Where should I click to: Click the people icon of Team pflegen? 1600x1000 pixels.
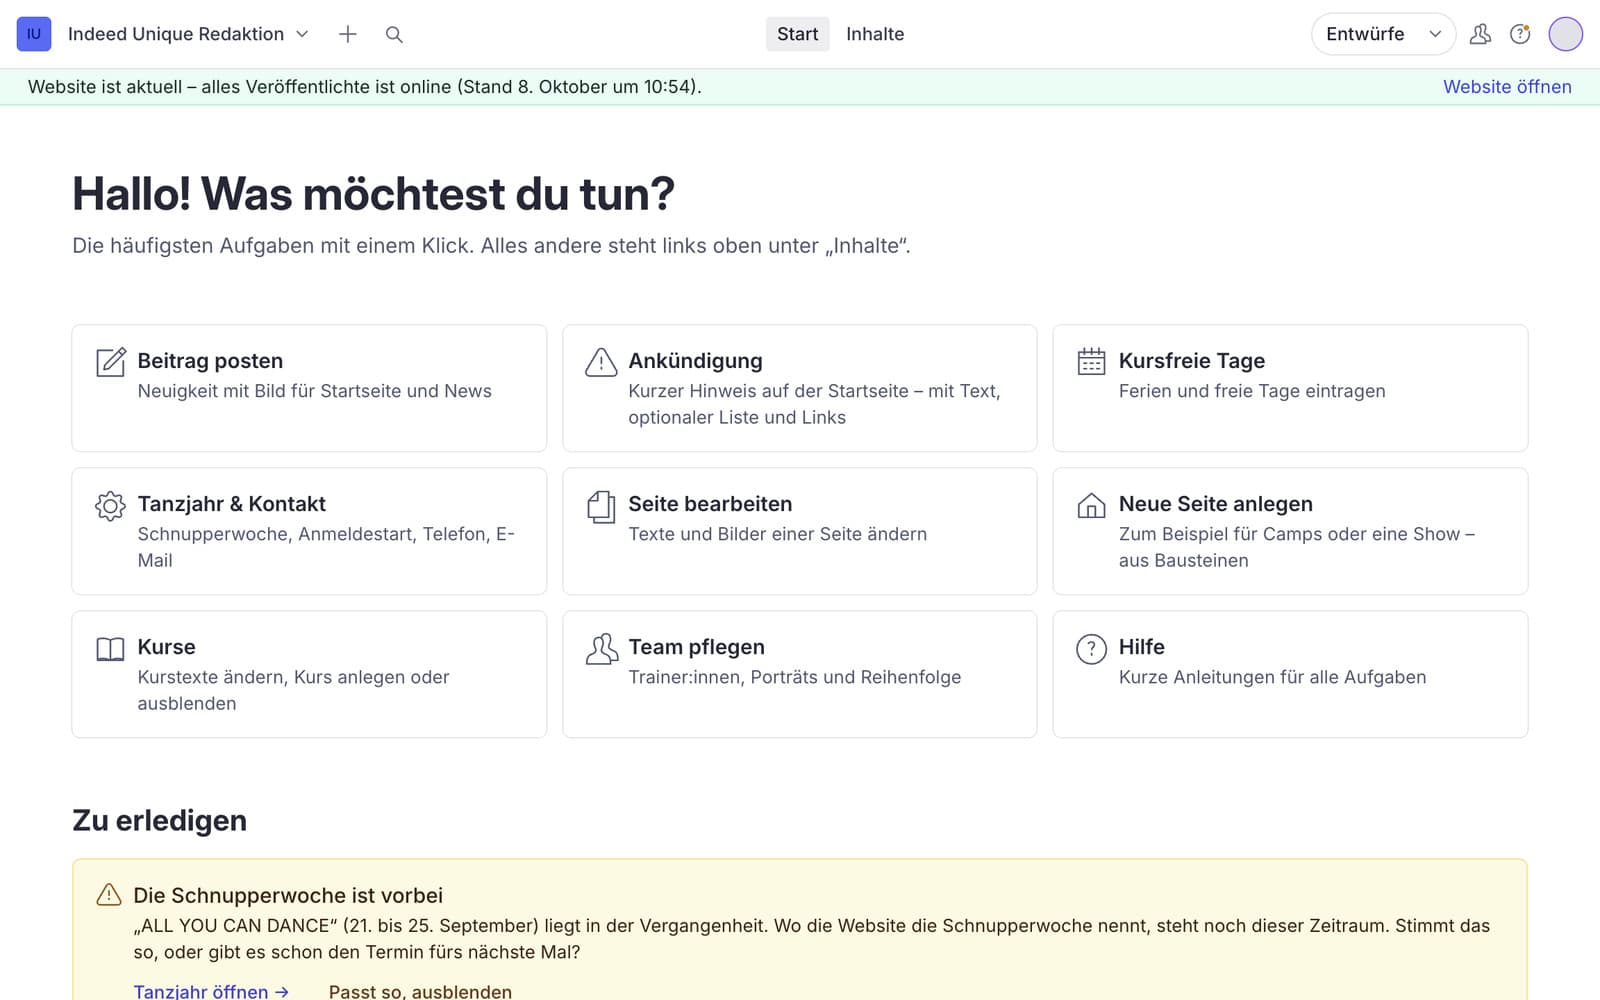click(x=601, y=649)
